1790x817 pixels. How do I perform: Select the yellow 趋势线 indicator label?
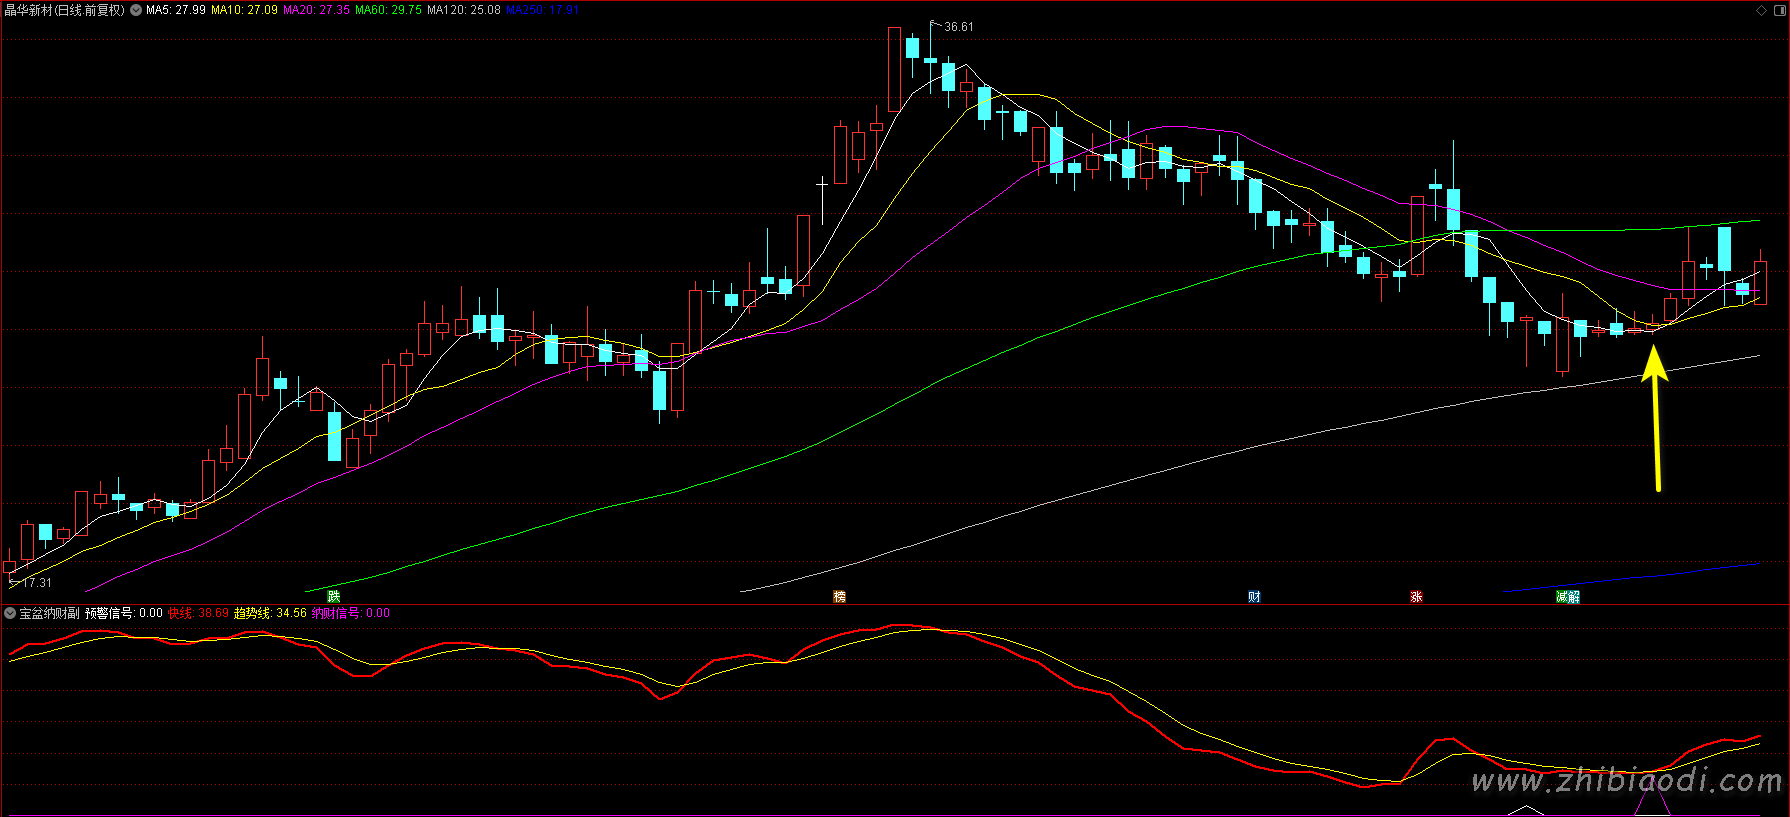pyautogui.click(x=270, y=613)
